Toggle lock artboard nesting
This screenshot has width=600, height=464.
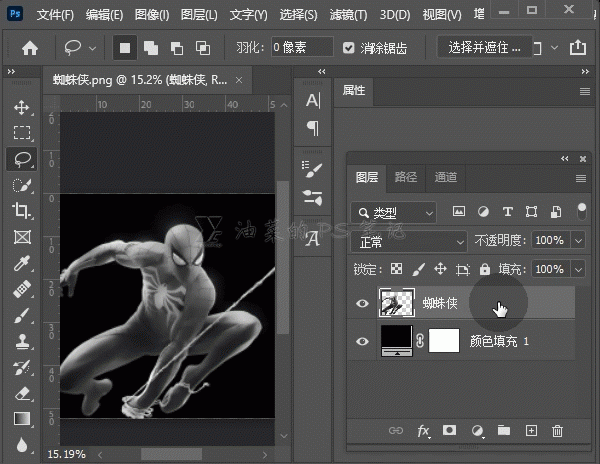click(x=463, y=270)
